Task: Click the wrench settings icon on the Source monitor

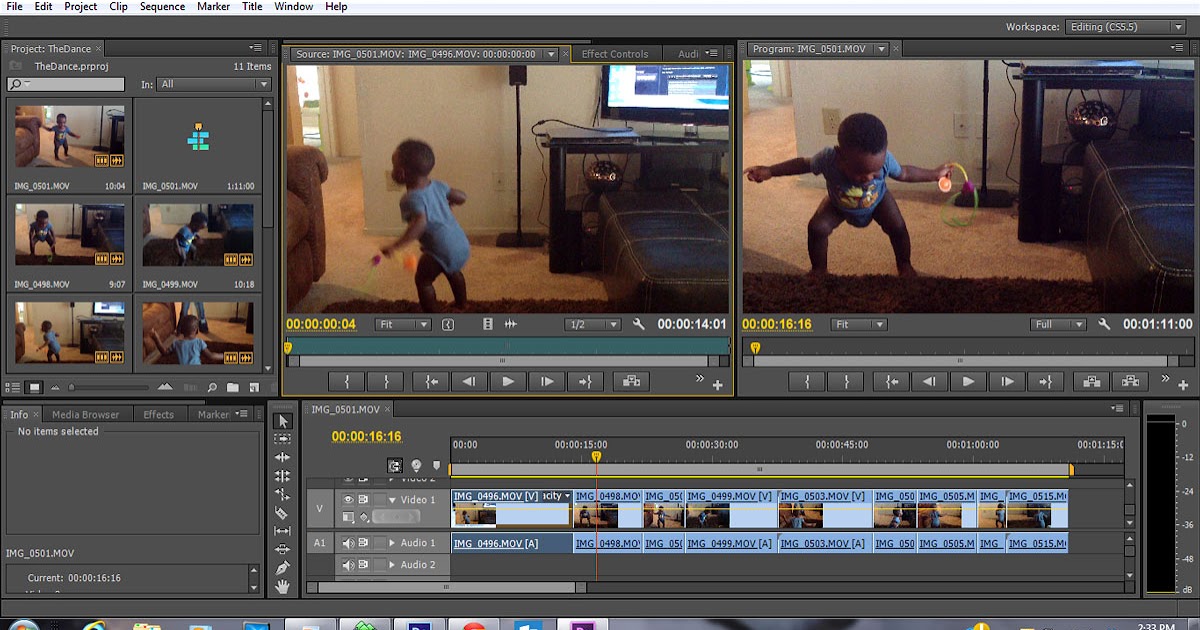Action: pos(639,325)
